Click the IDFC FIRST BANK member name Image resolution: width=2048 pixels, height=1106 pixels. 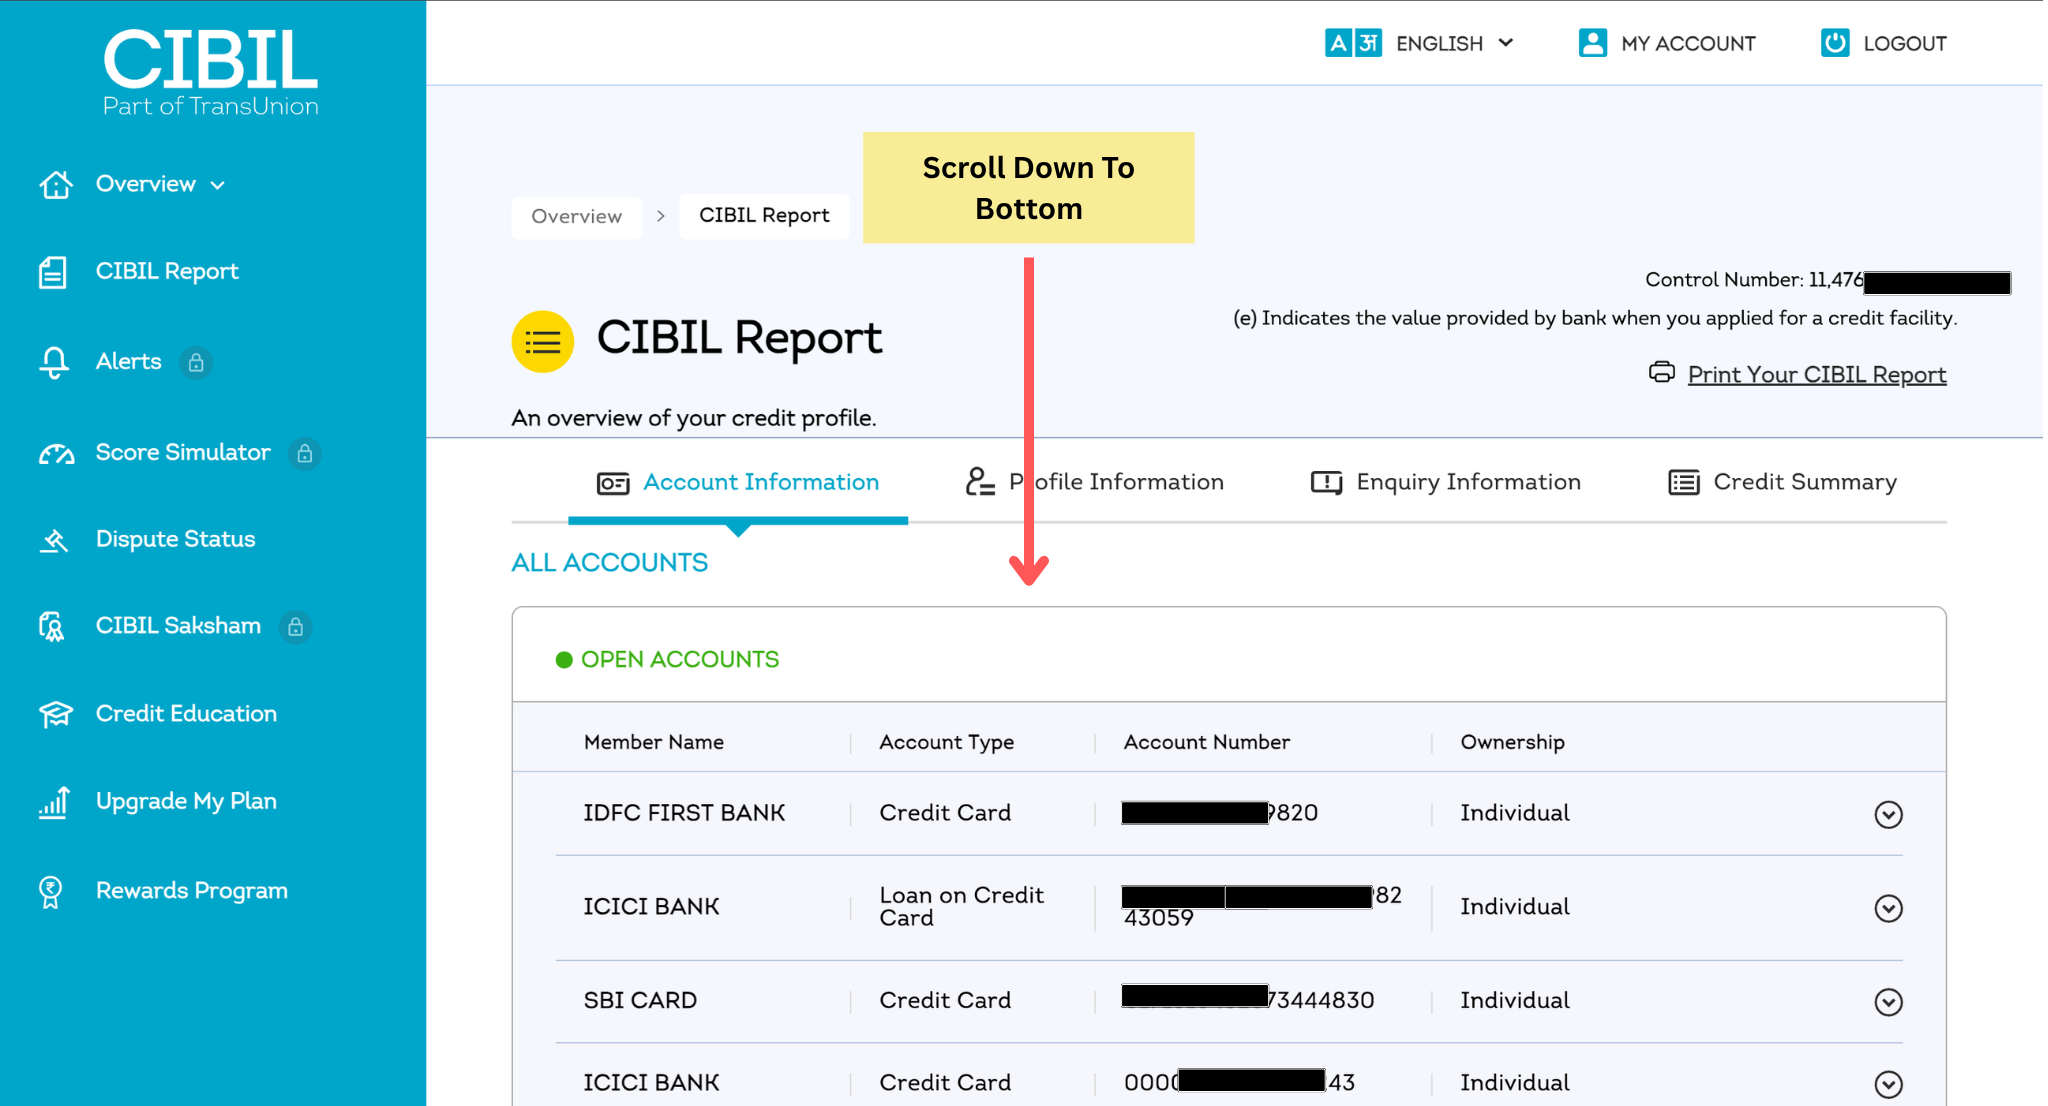[x=684, y=813]
